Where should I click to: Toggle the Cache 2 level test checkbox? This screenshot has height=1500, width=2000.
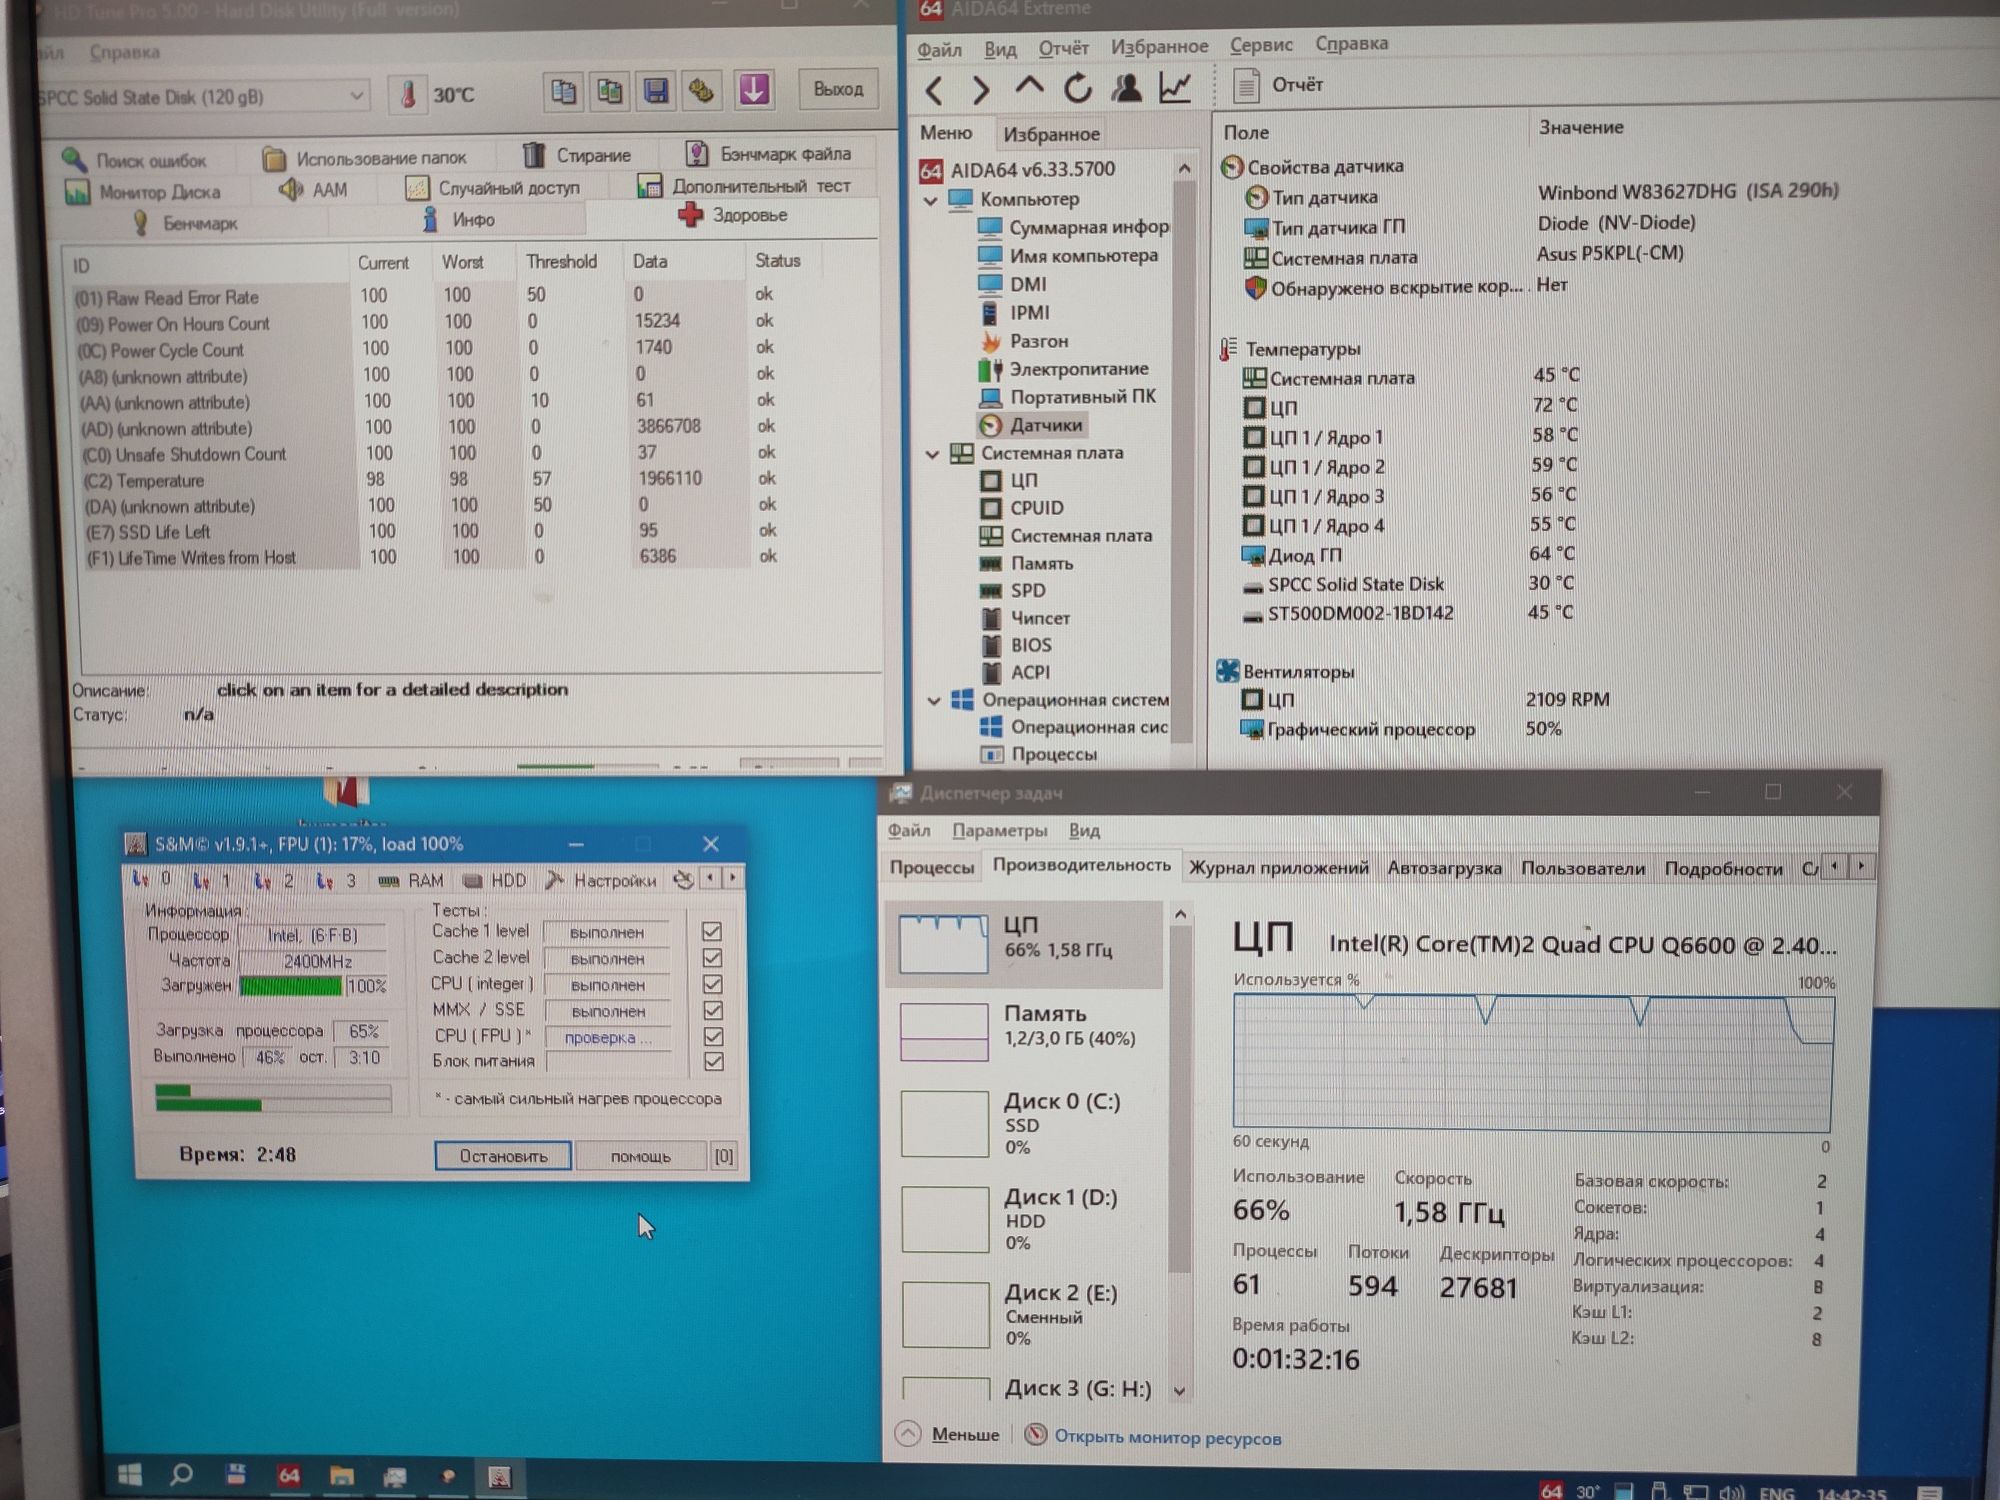[712, 958]
